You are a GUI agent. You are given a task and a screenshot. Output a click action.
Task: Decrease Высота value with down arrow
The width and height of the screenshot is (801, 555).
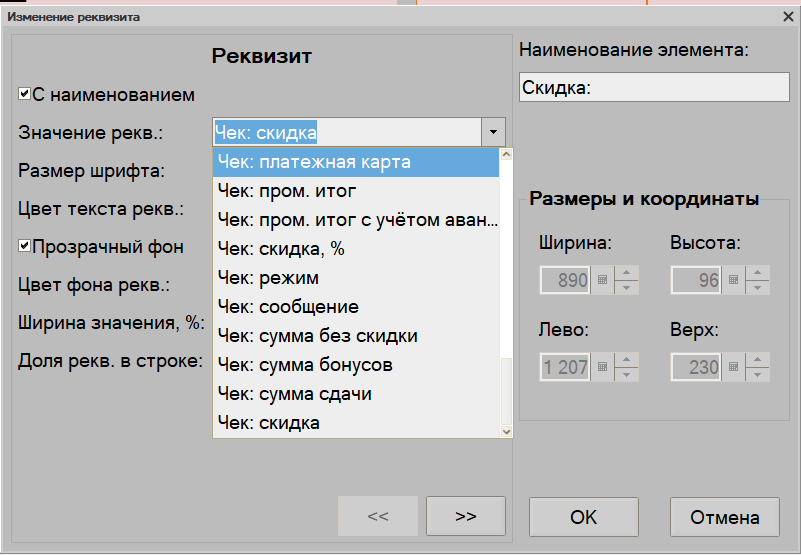tap(758, 288)
